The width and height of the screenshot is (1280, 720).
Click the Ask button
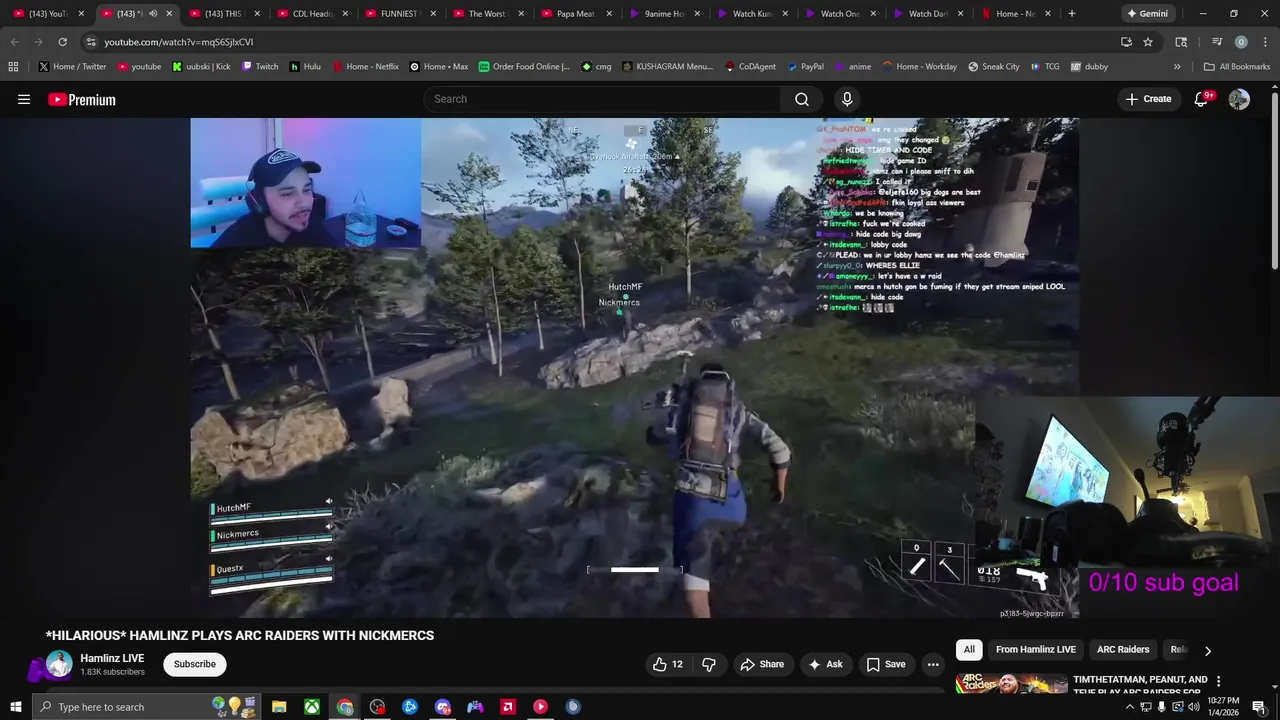click(825, 664)
